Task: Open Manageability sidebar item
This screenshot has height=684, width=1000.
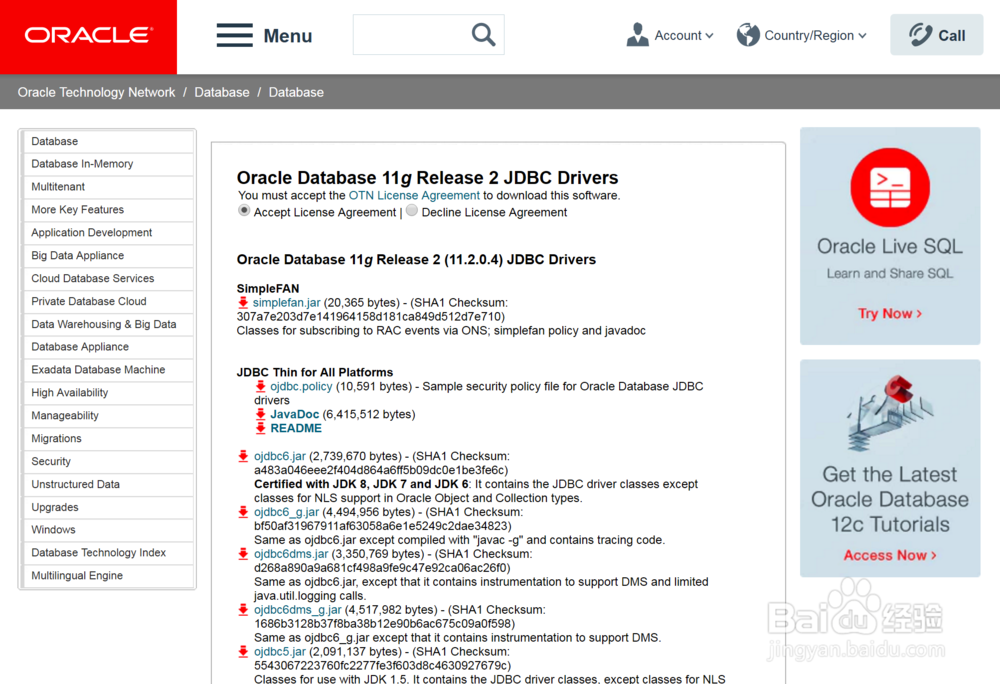Action: 108,416
